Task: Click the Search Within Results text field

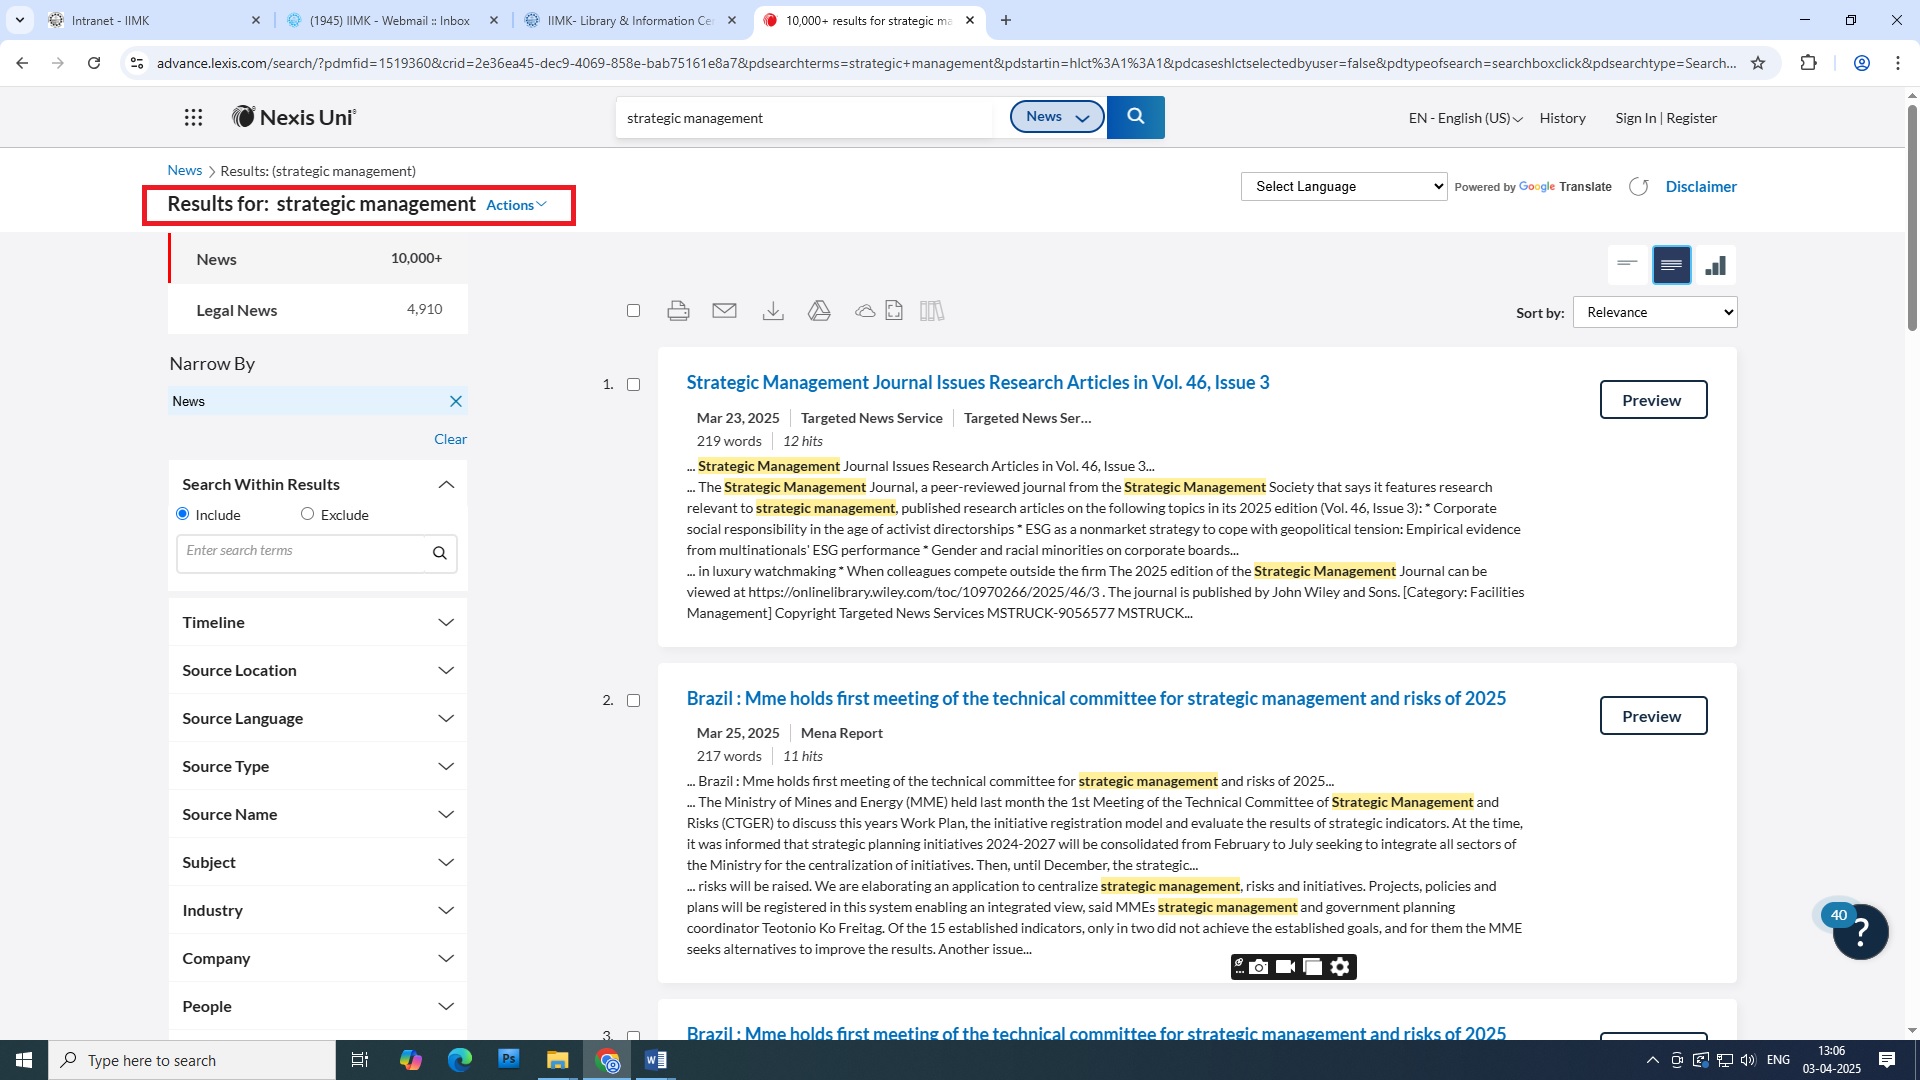Action: click(x=301, y=552)
